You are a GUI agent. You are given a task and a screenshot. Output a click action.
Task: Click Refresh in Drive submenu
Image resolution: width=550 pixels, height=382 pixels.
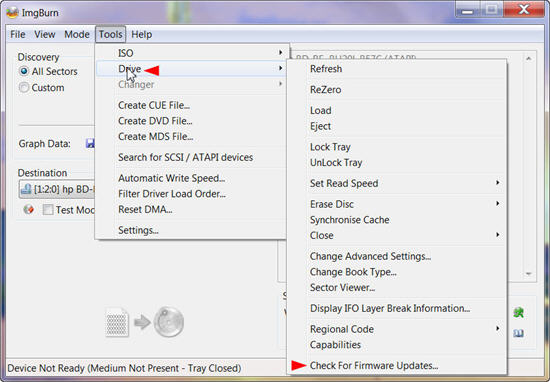pyautogui.click(x=397, y=69)
